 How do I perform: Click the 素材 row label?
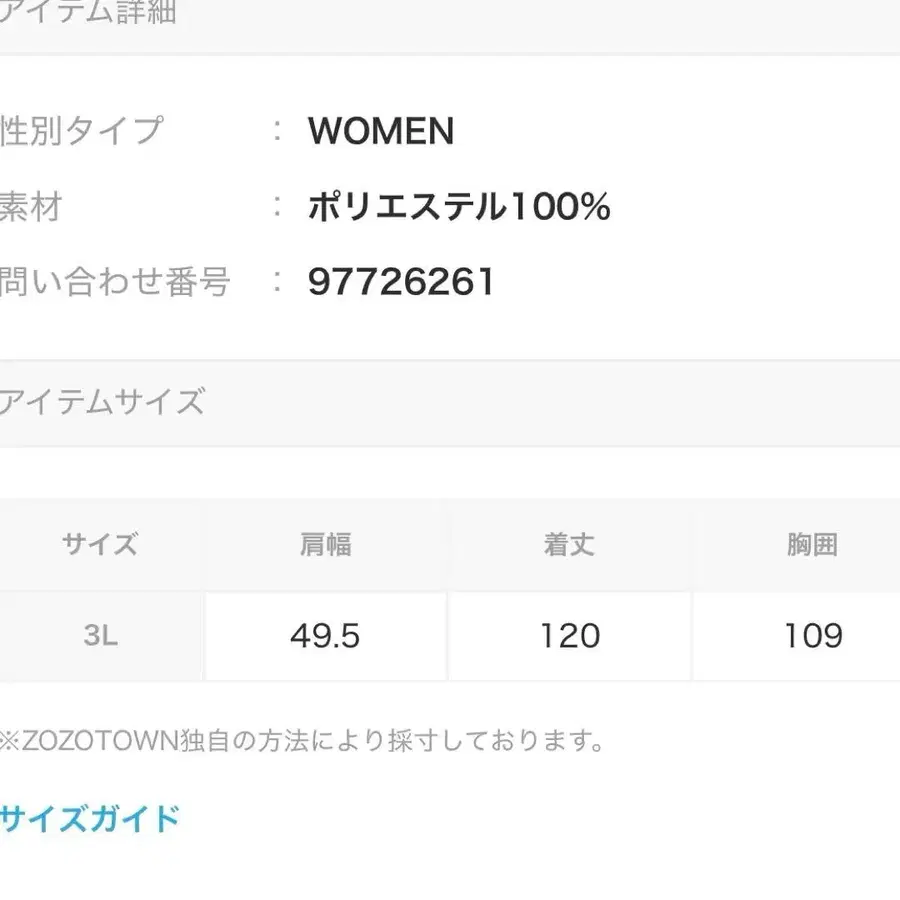(x=33, y=207)
